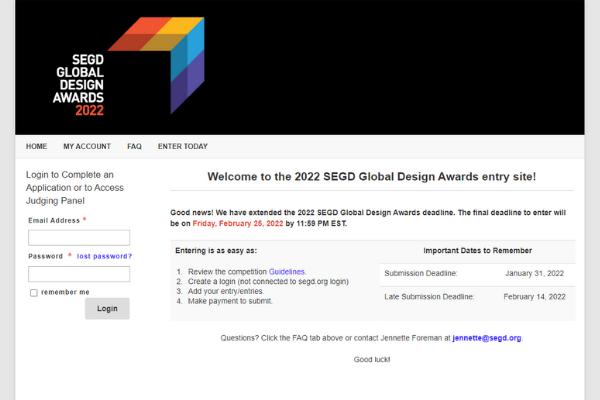Select ENTER TODAY in navigation

pyautogui.click(x=183, y=146)
